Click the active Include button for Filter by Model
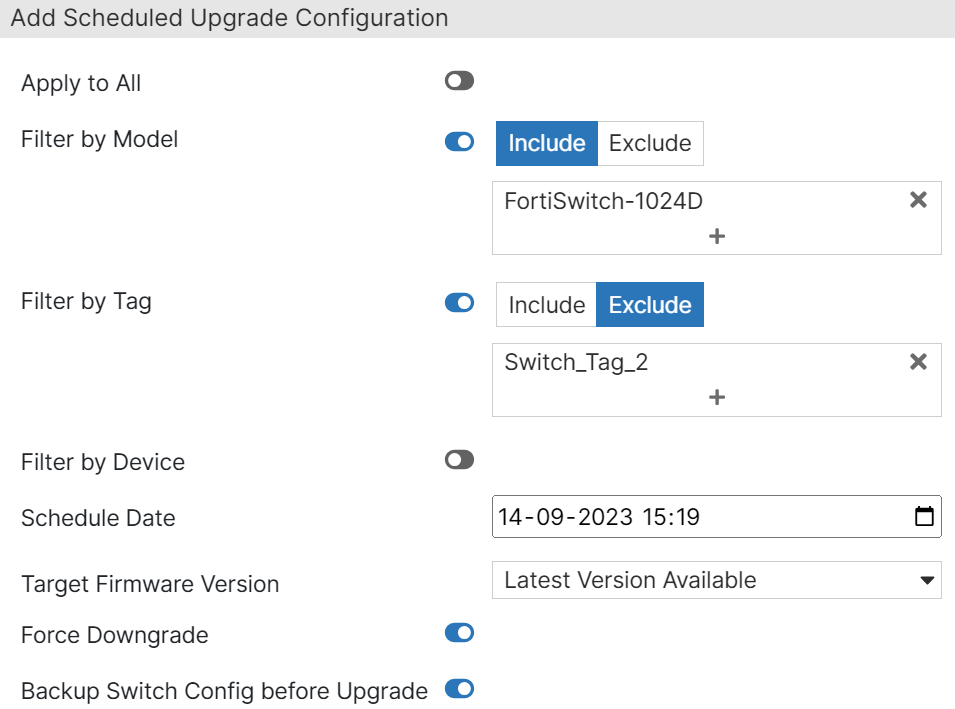 (x=546, y=143)
